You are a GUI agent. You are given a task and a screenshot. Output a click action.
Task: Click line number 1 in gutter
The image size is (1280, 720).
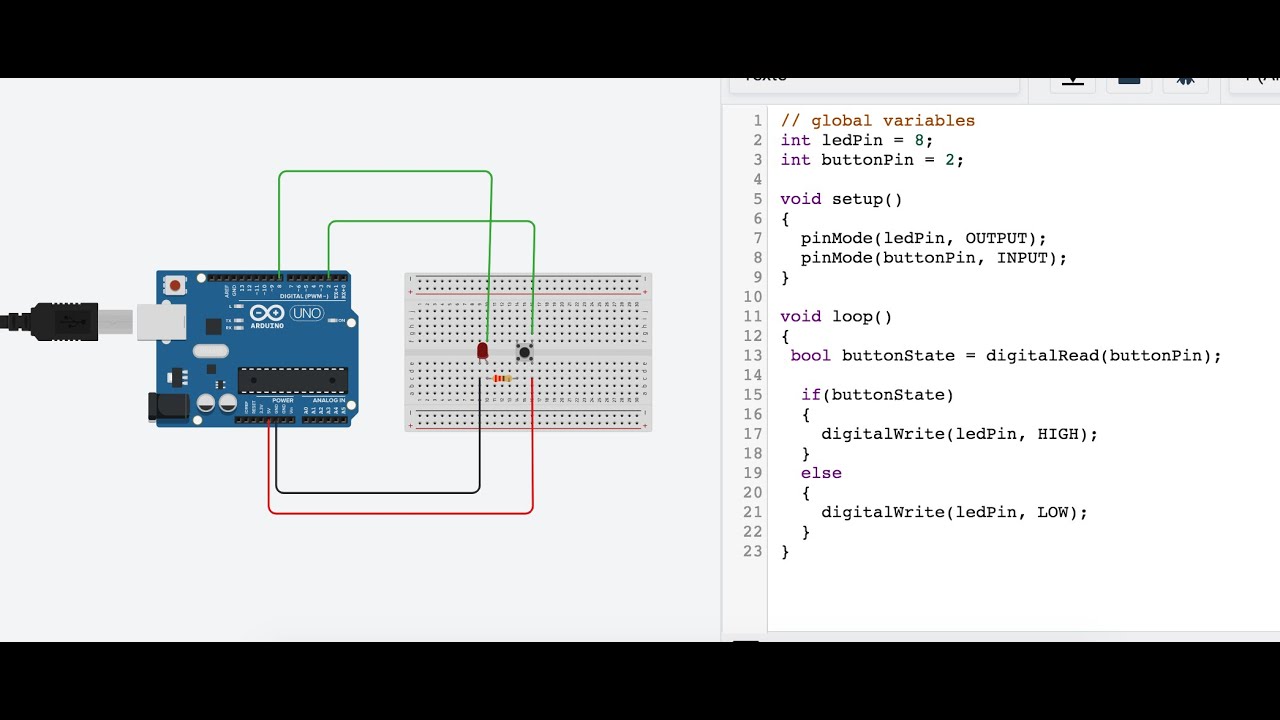click(758, 121)
